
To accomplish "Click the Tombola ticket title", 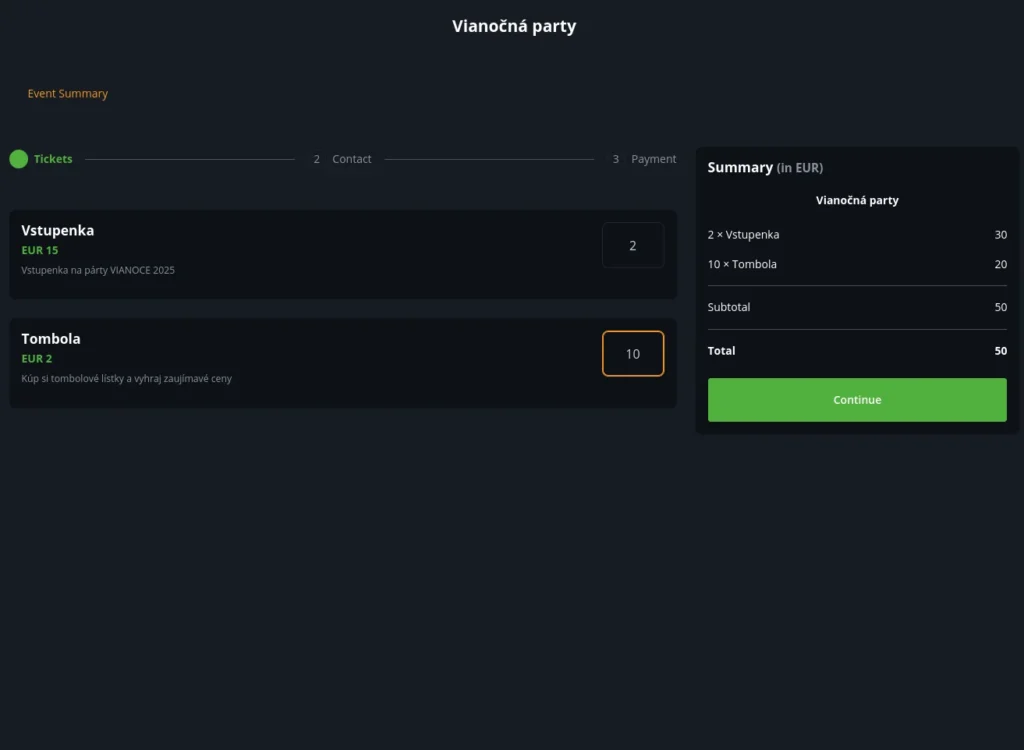I will (x=51, y=339).
